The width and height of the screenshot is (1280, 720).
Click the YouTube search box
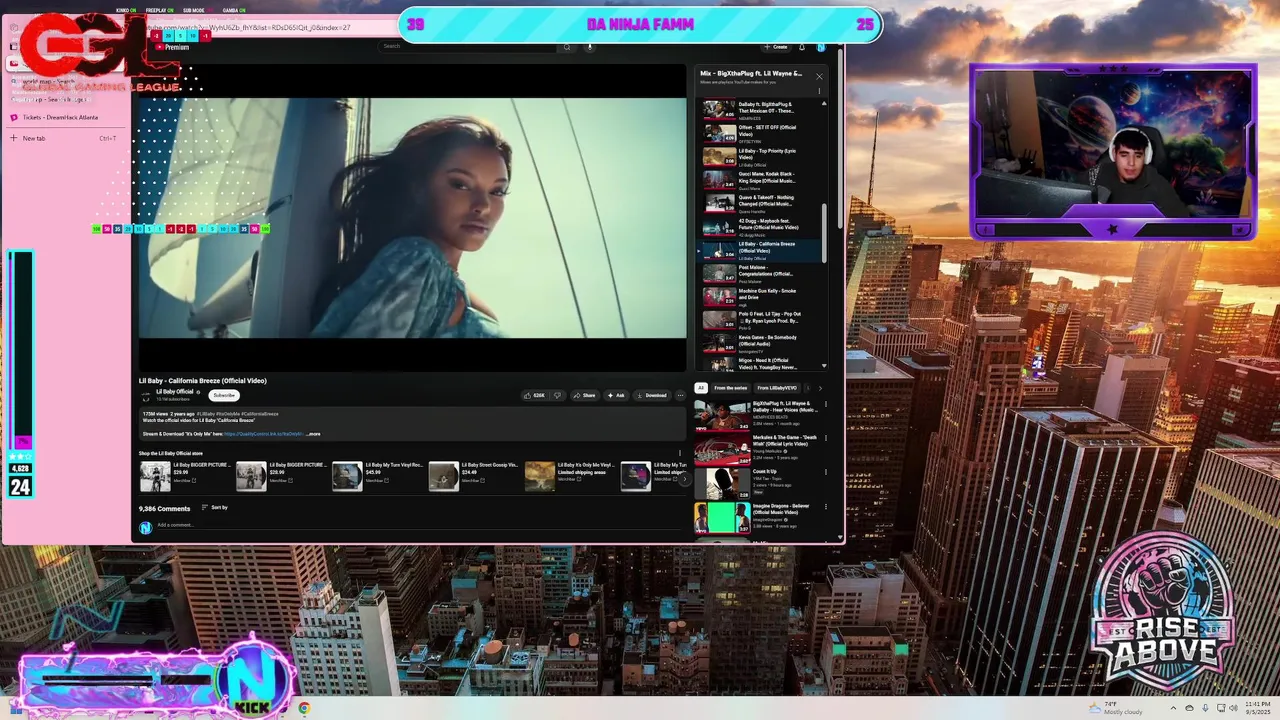[x=468, y=46]
